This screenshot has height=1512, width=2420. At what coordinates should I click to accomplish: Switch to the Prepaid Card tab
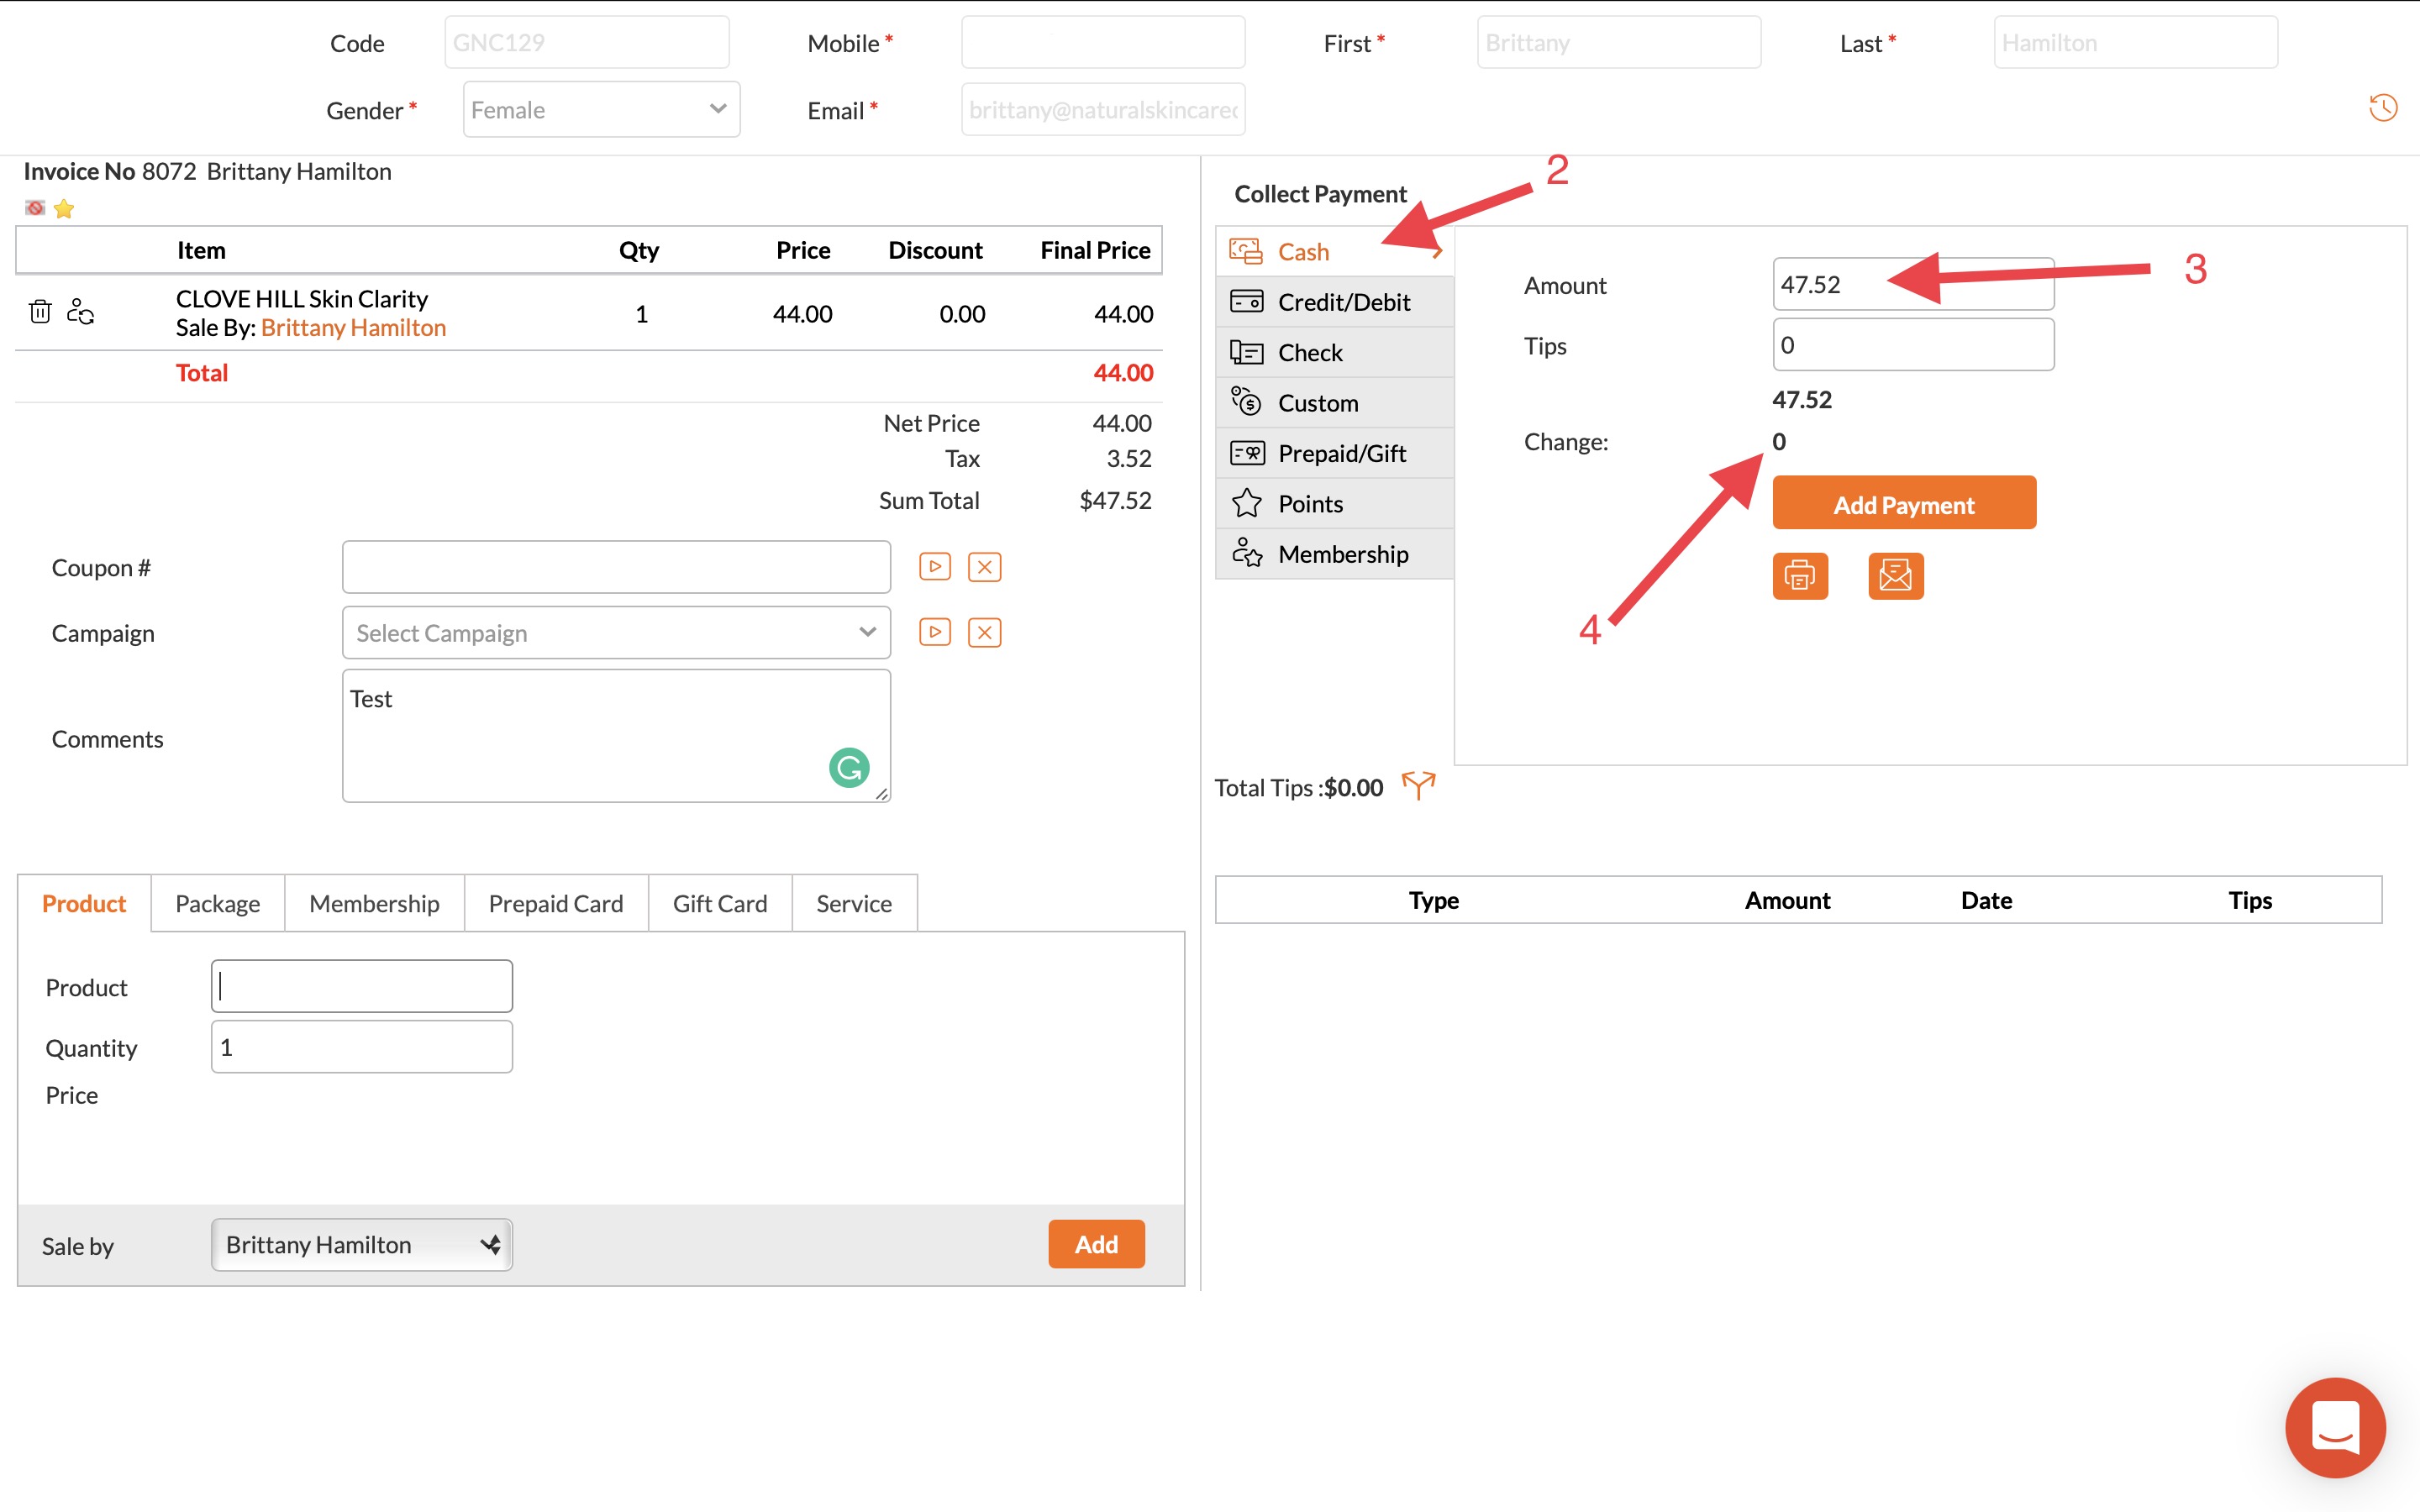point(556,903)
